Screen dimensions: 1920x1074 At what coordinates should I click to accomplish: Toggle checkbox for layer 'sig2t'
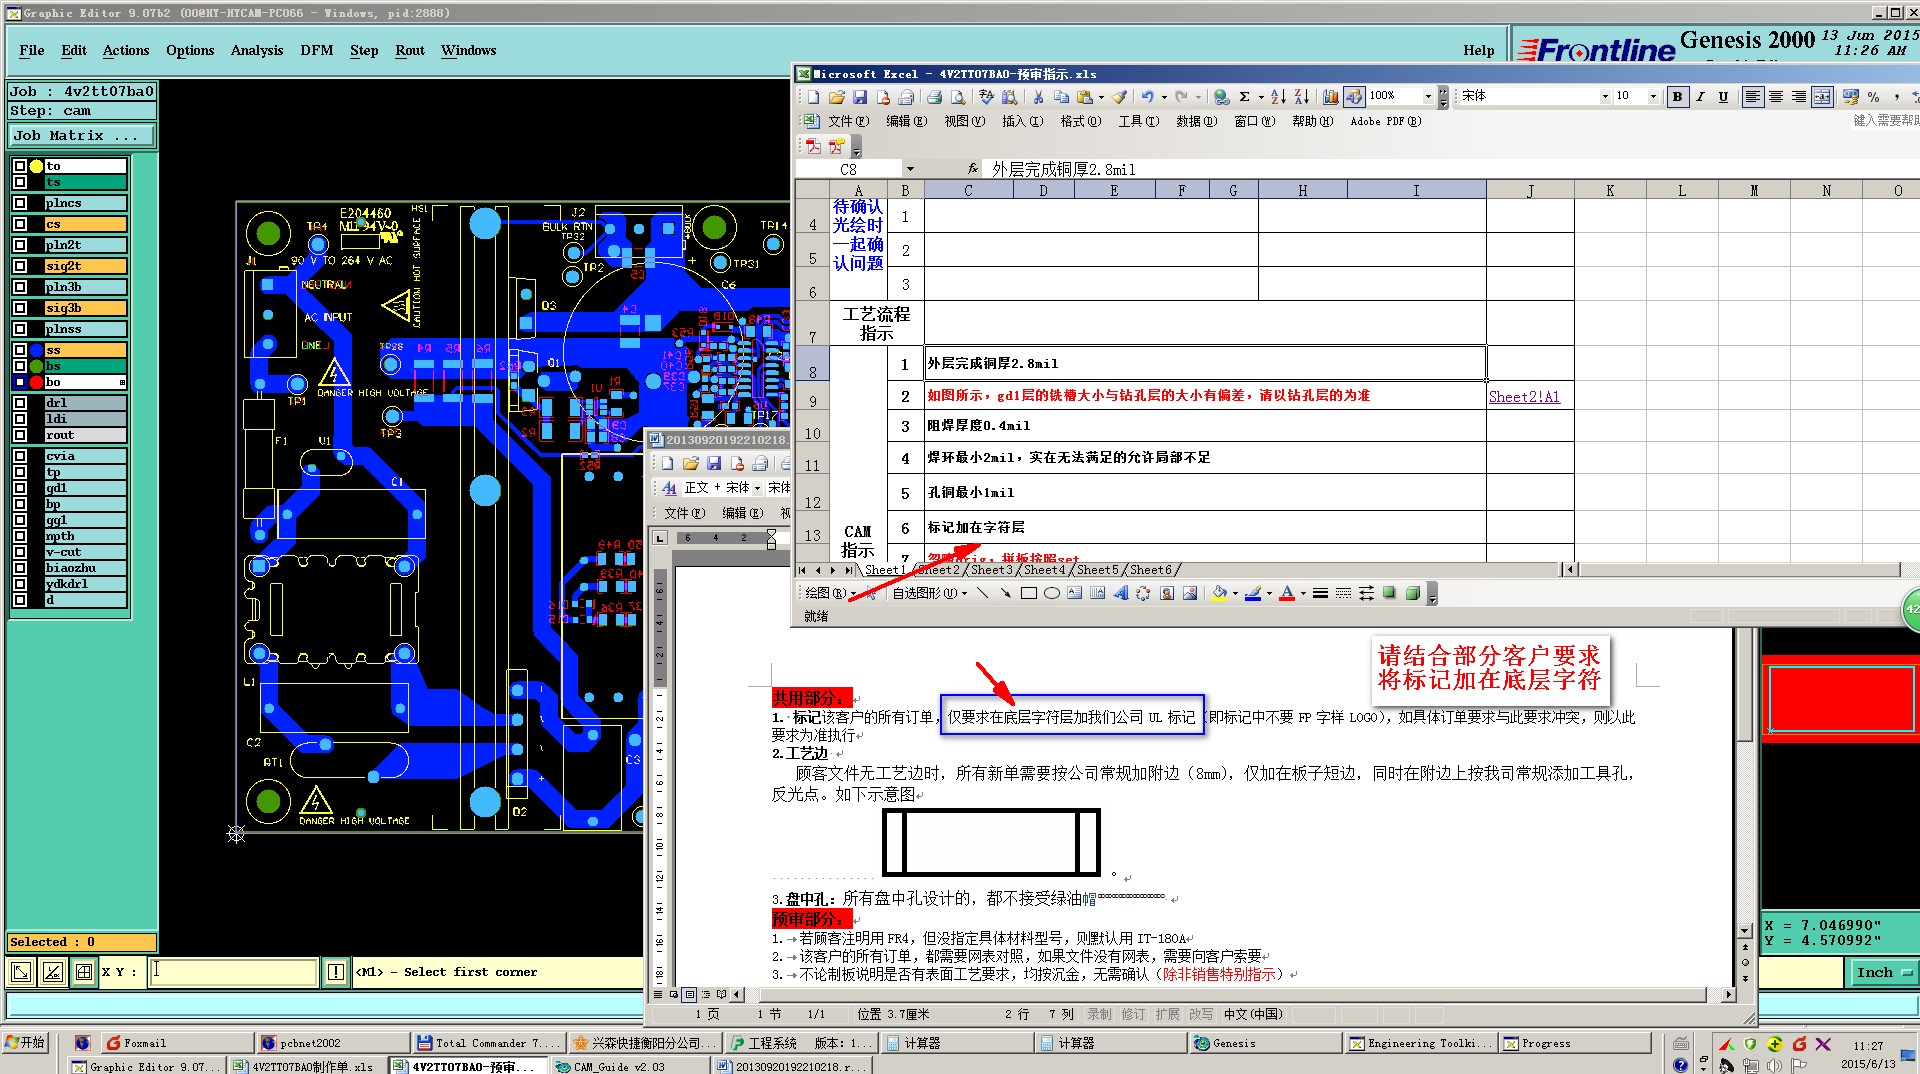tap(19, 266)
